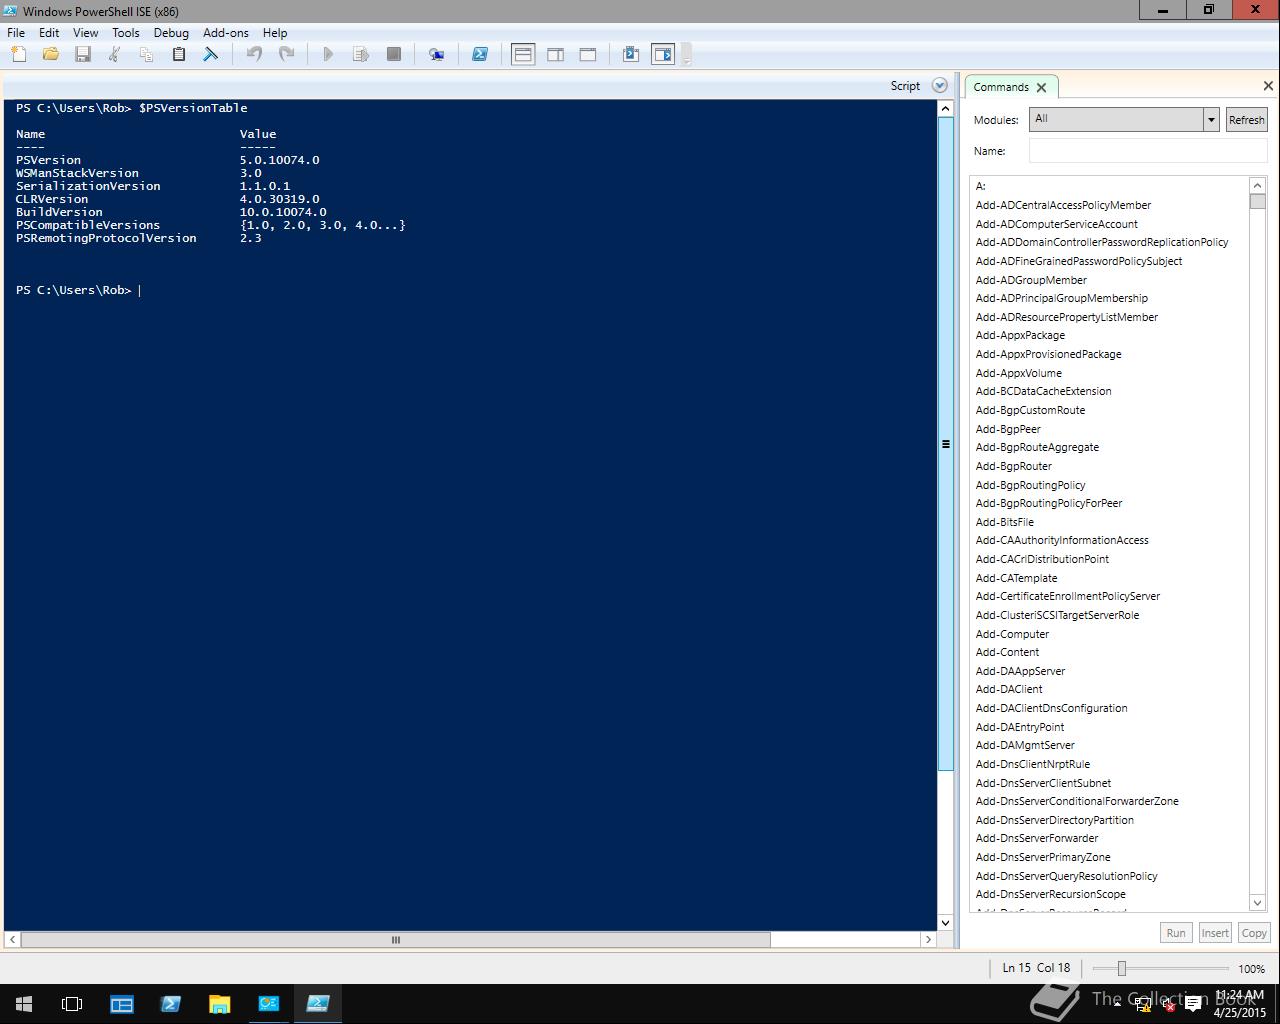Run the script with the green play icon

(328, 54)
